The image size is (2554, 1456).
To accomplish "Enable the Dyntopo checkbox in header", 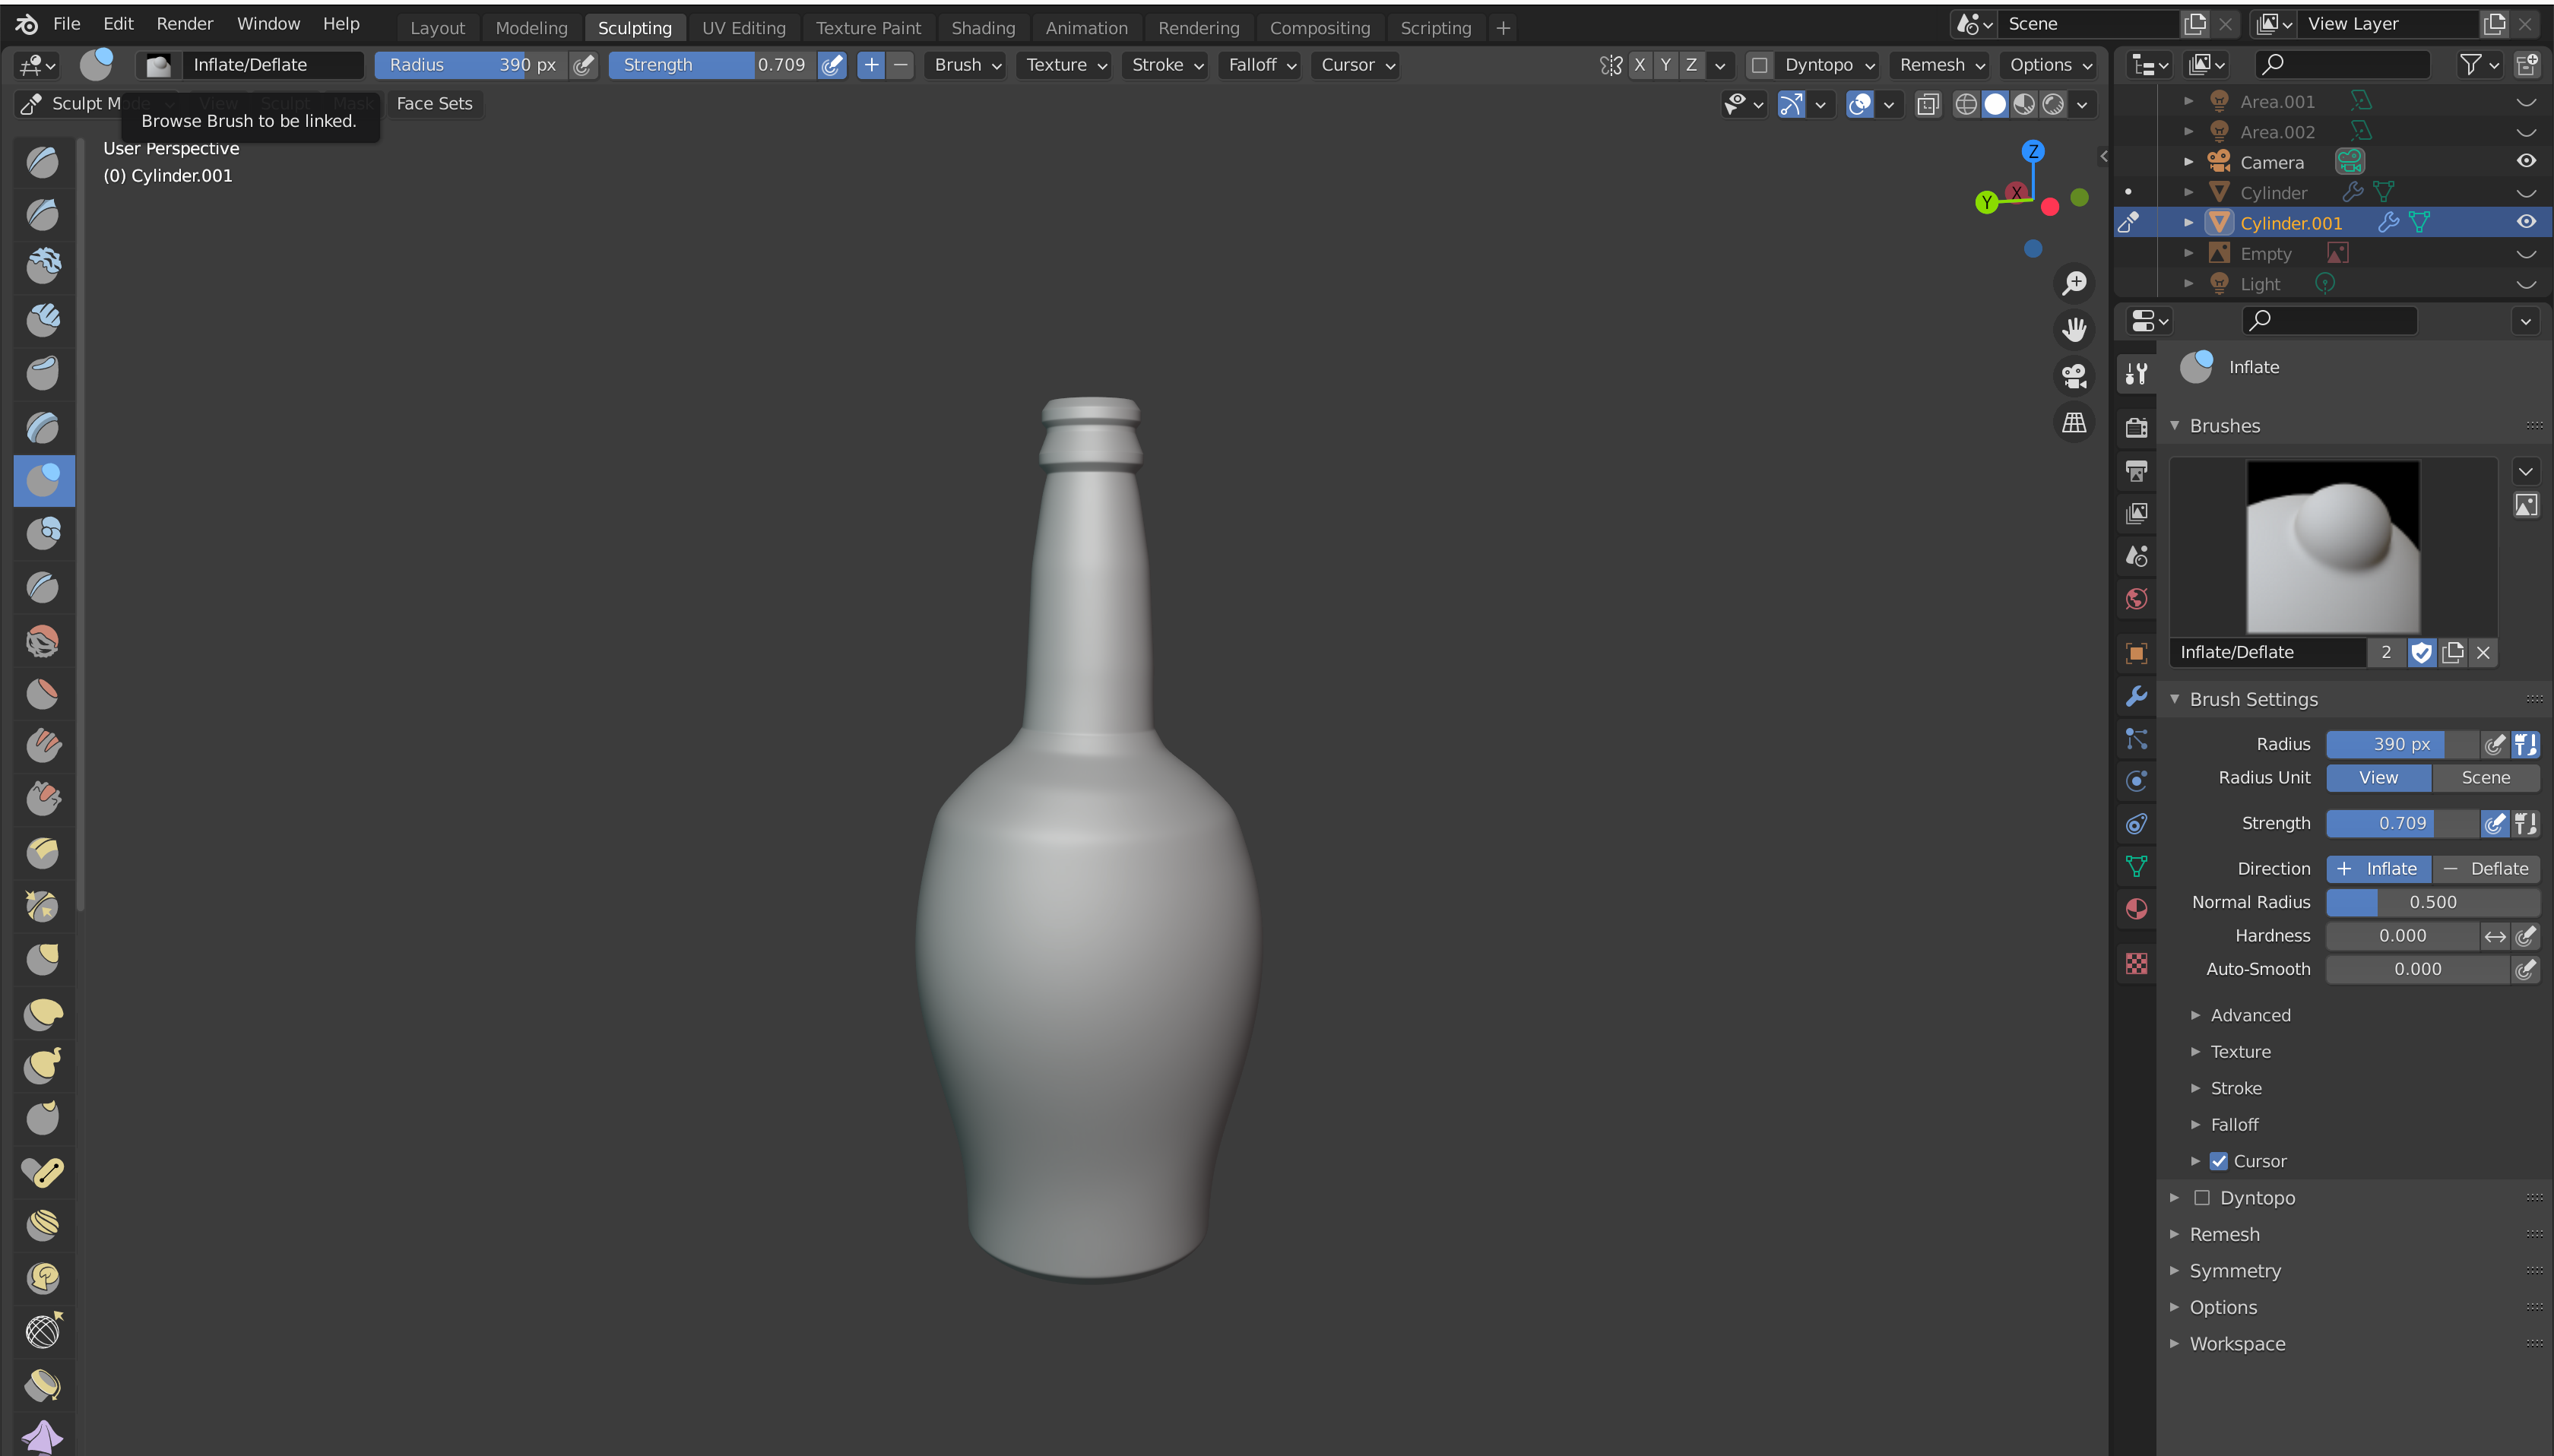I will (1759, 65).
